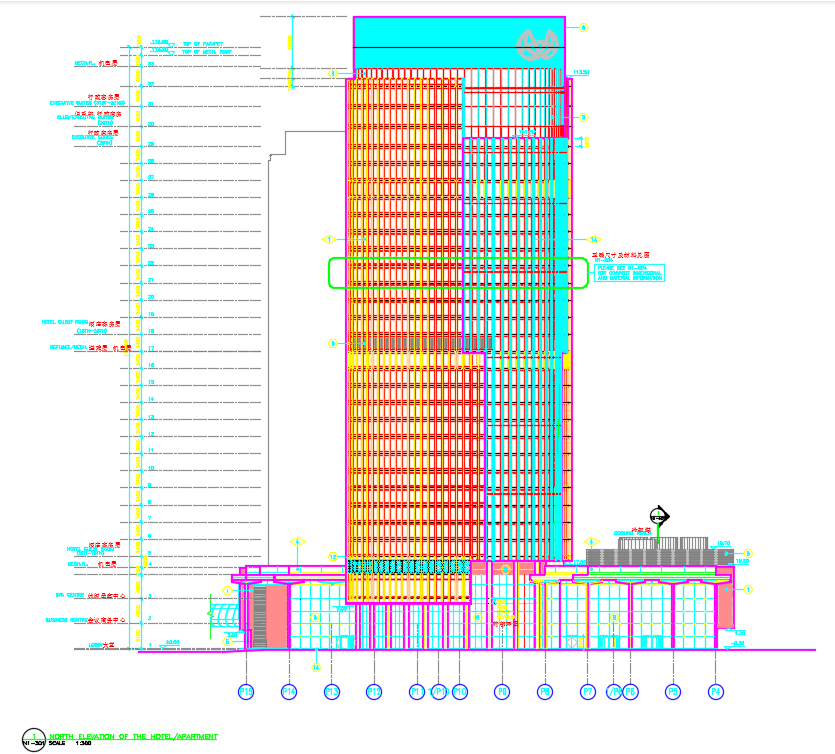The width and height of the screenshot is (835, 754).
Task: Select the 'TOP OF PARAPET' level label
Action: click(x=203, y=44)
